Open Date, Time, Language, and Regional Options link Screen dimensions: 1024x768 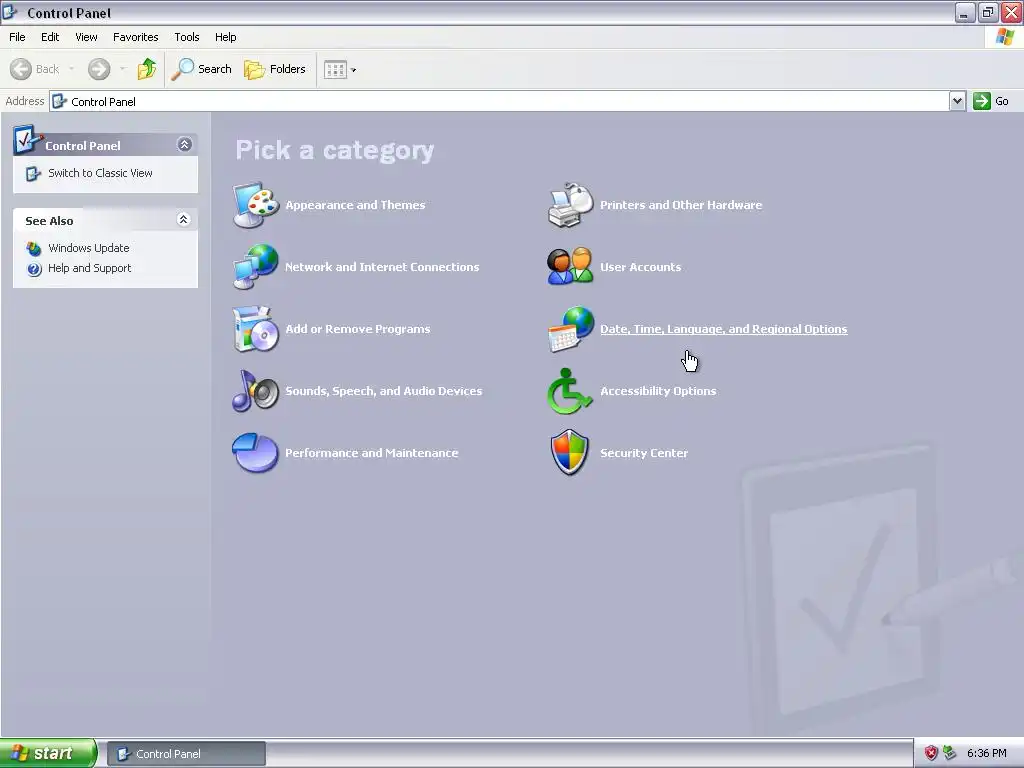coord(724,329)
